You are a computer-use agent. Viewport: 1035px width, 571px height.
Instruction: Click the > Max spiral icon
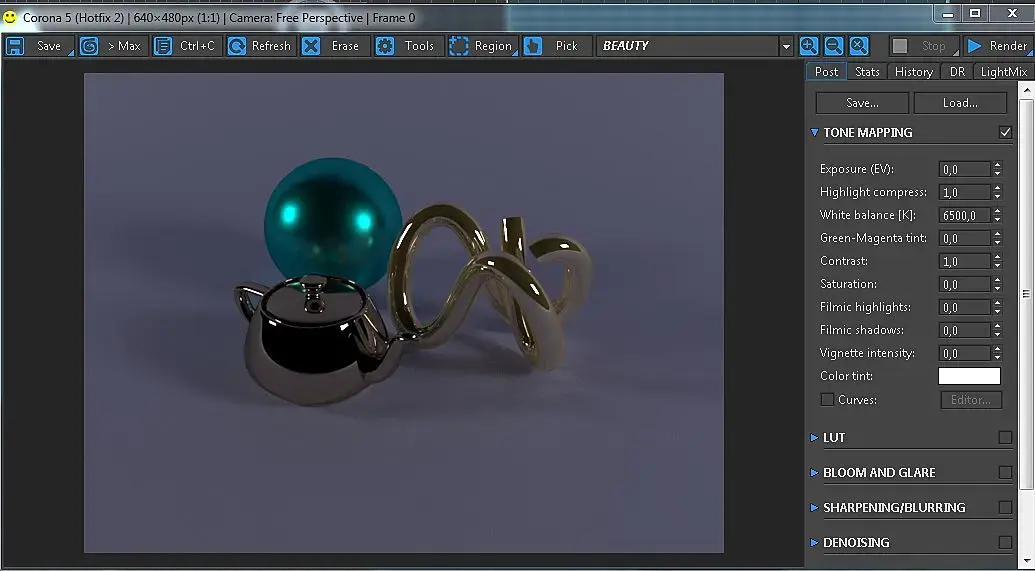(x=89, y=46)
